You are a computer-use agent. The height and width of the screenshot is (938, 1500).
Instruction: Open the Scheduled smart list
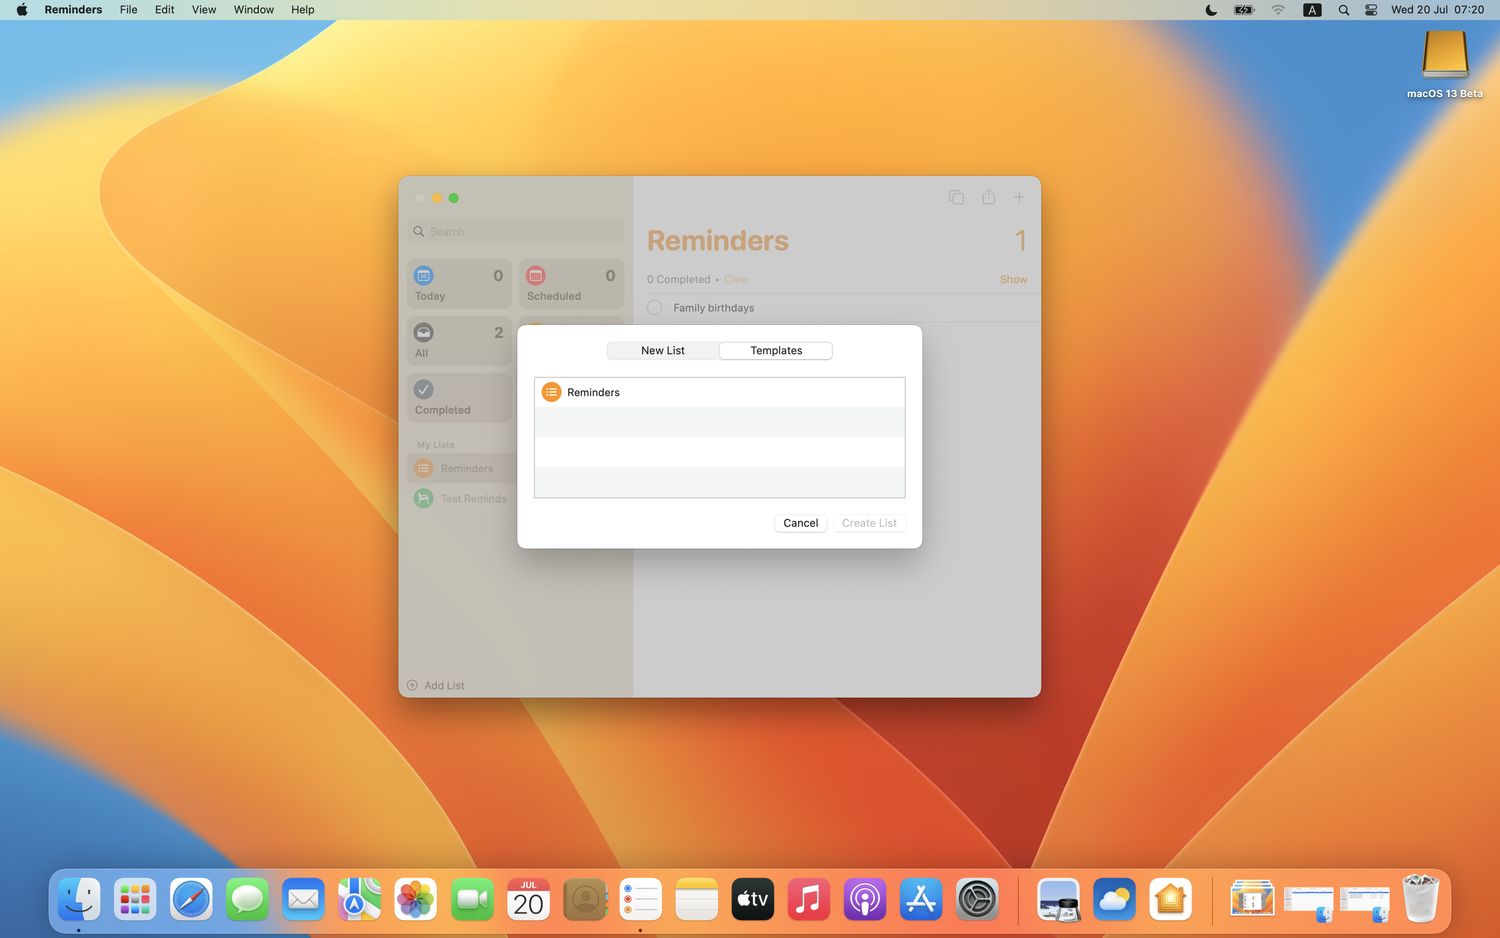click(571, 284)
